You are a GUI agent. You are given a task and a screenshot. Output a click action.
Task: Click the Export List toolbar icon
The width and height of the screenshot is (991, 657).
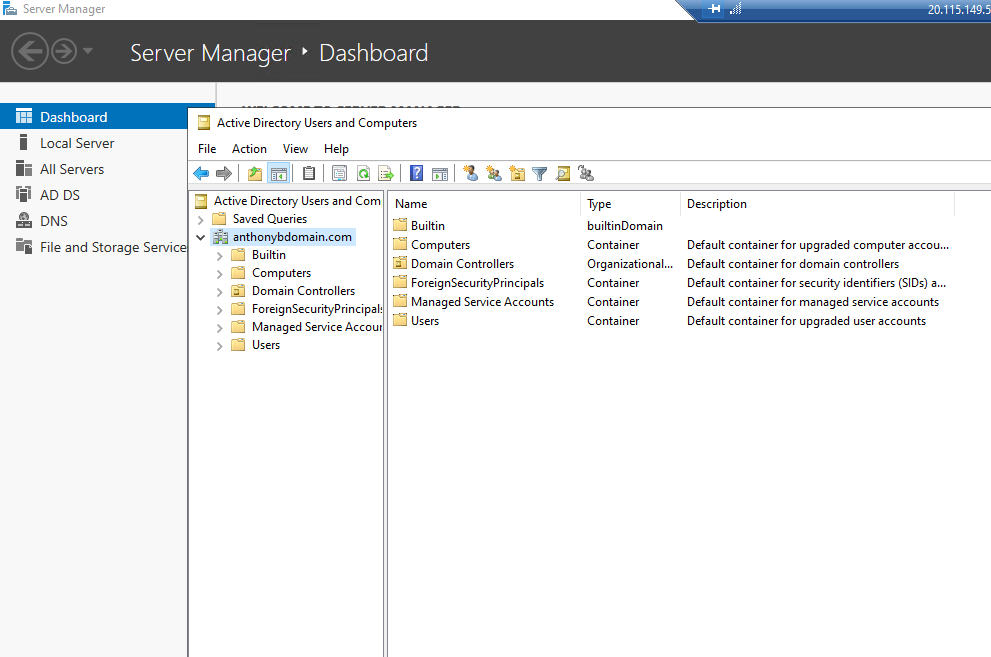click(x=386, y=174)
